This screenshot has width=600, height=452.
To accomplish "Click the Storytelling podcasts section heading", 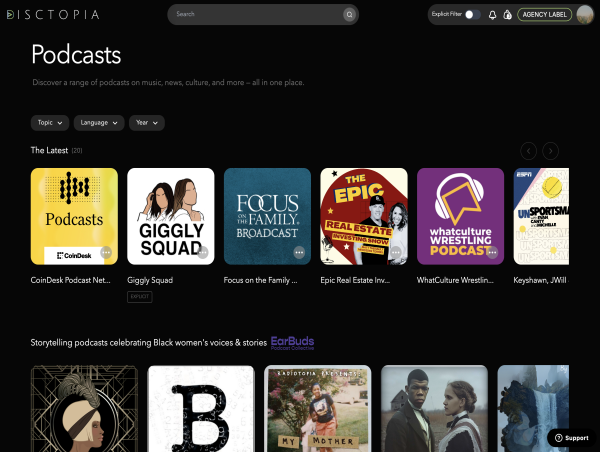I will [x=148, y=343].
